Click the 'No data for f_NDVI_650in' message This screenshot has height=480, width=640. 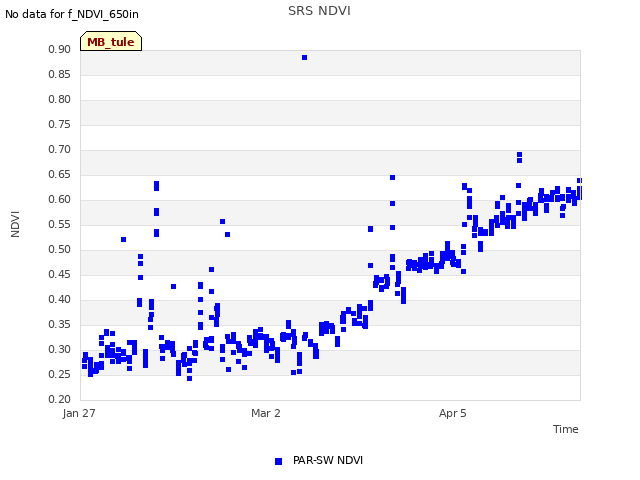(72, 14)
